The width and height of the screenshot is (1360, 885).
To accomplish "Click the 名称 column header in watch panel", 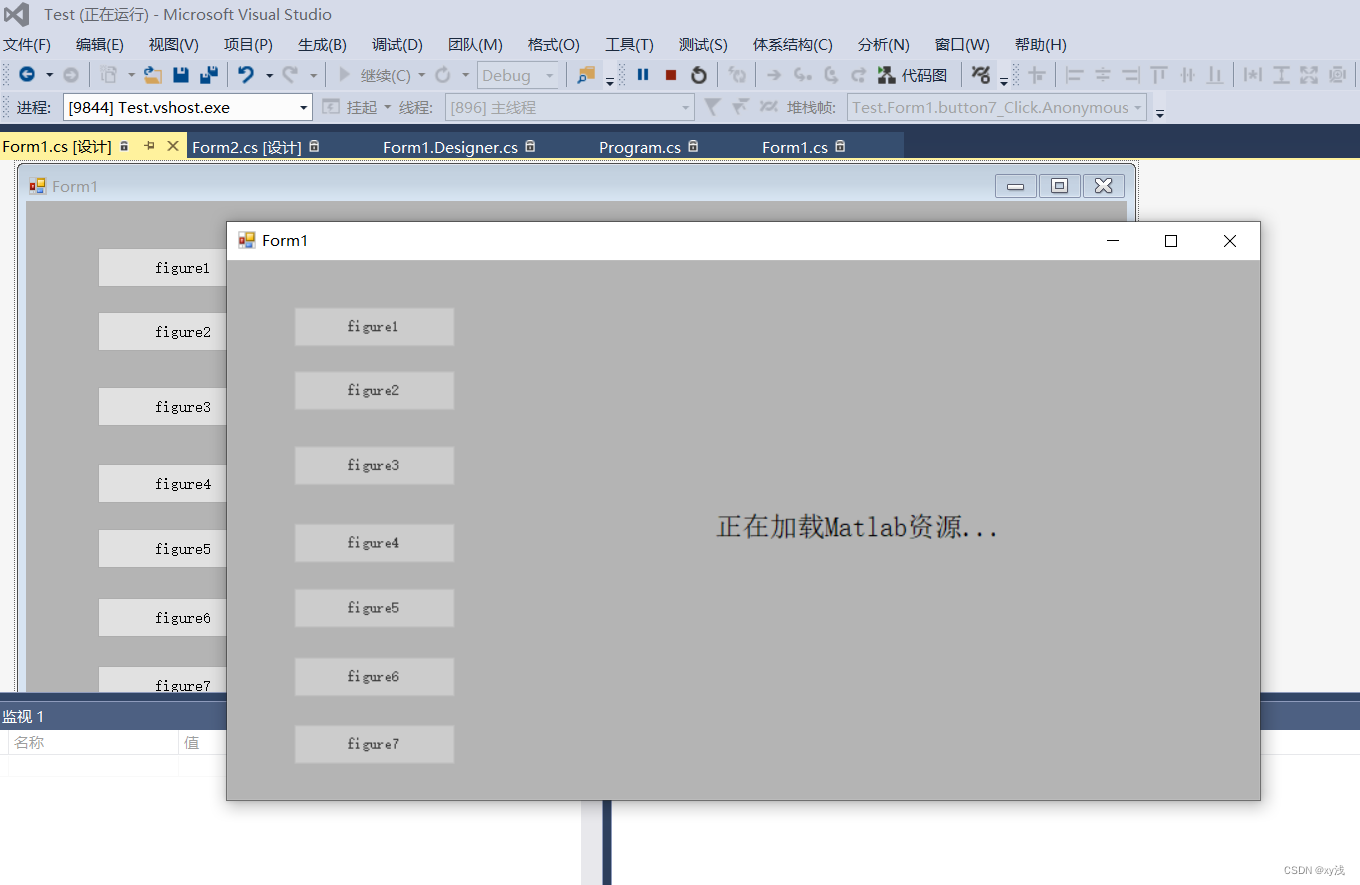I will [x=93, y=743].
